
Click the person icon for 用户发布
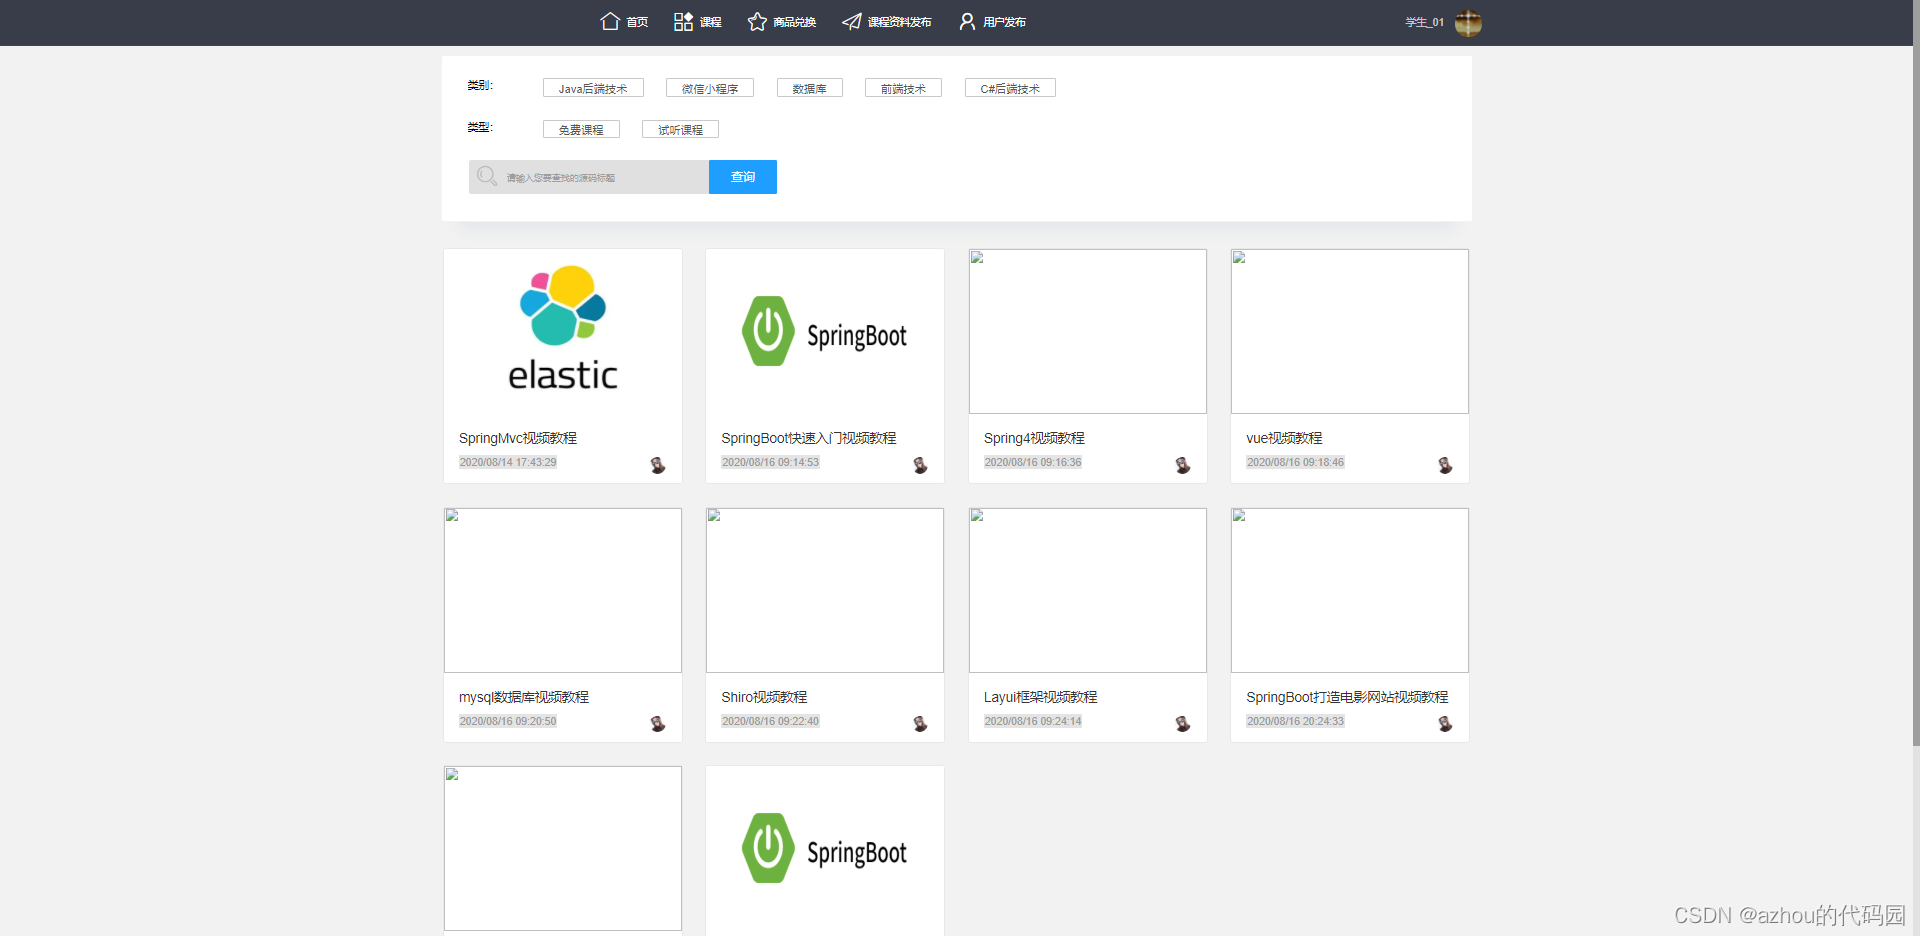965,20
